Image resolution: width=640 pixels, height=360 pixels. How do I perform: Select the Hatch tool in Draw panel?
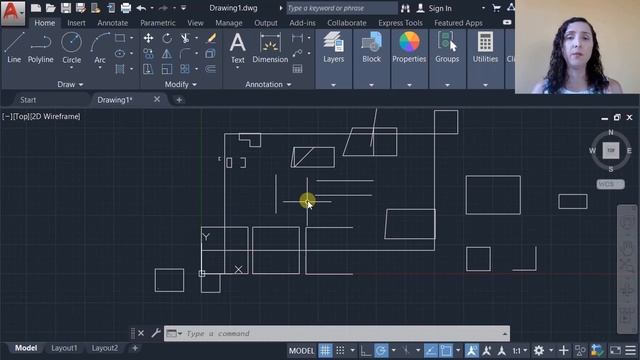[x=120, y=69]
